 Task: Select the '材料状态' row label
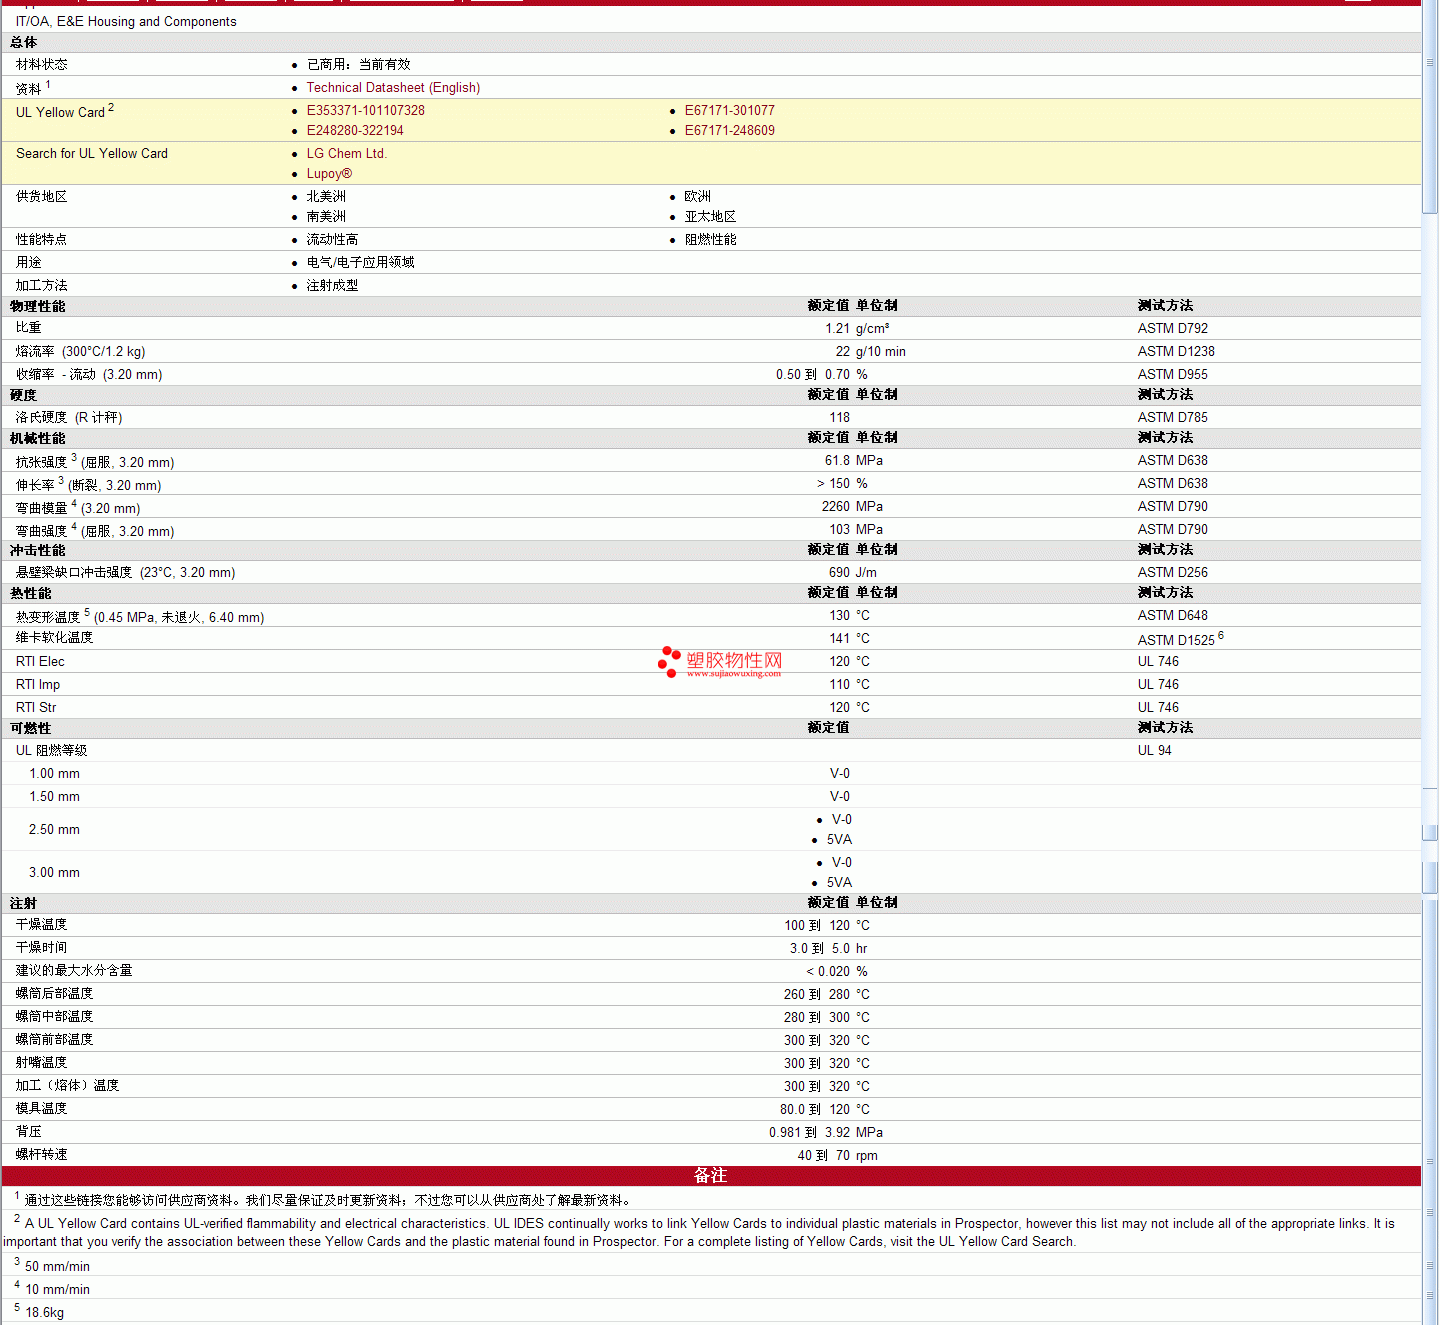(x=42, y=64)
